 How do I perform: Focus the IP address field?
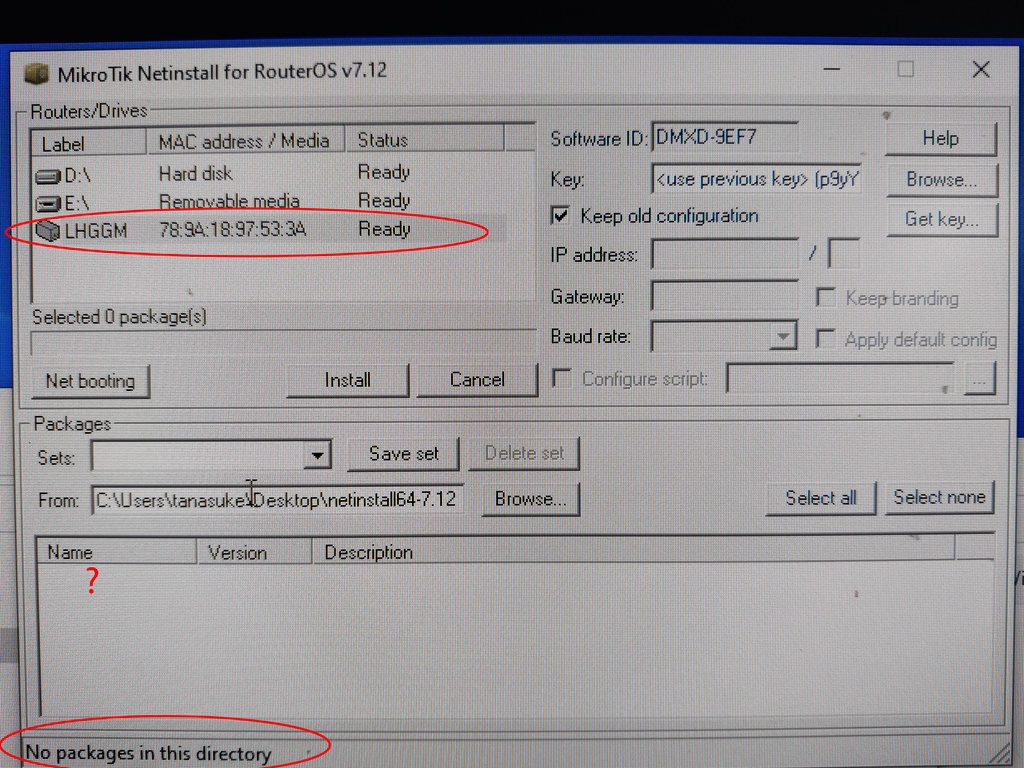pyautogui.click(x=725, y=254)
